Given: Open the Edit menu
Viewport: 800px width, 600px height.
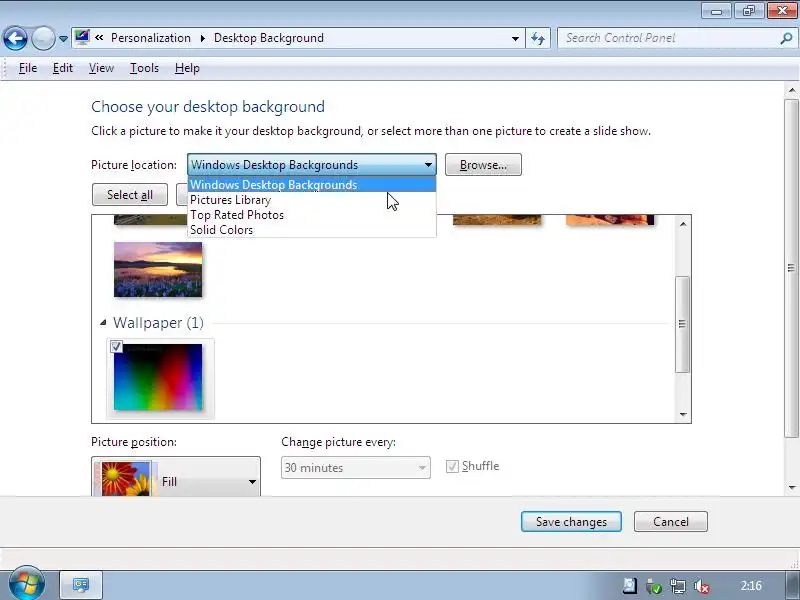Looking at the screenshot, I should coord(63,68).
